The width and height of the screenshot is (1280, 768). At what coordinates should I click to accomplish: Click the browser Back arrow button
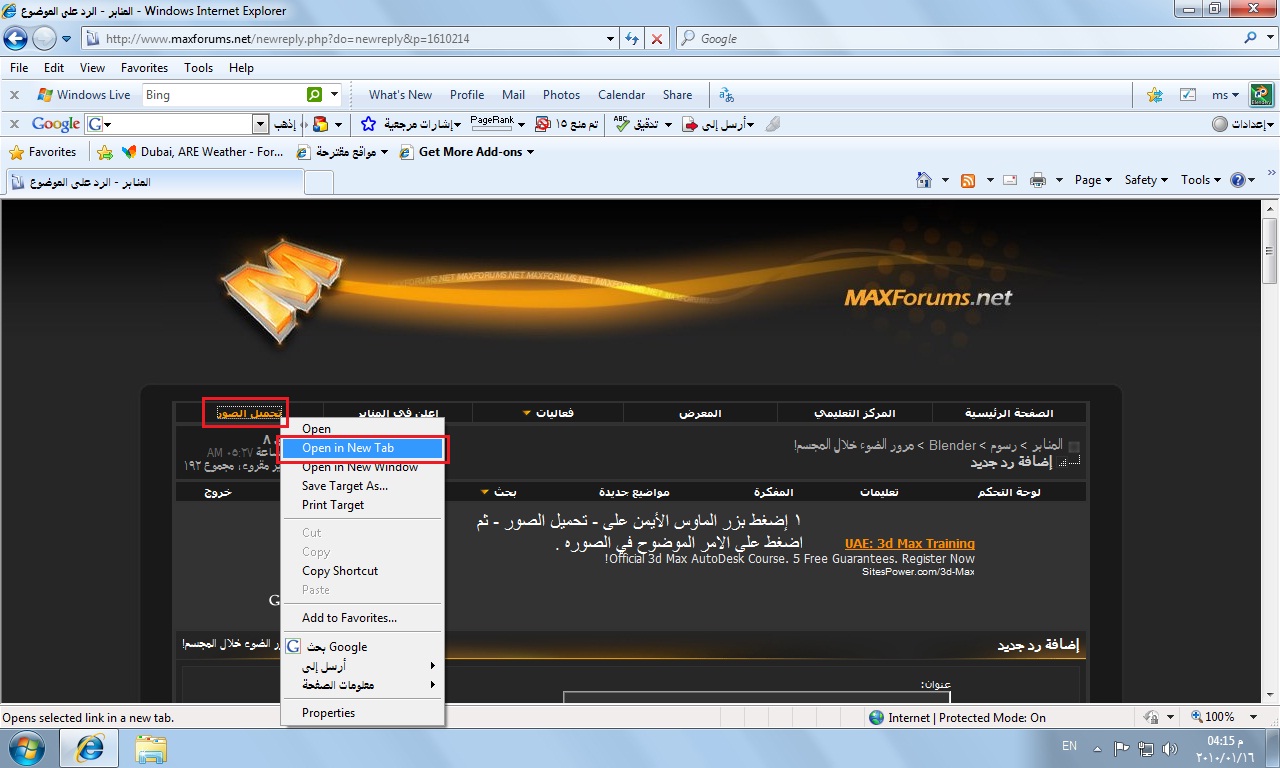(16, 38)
